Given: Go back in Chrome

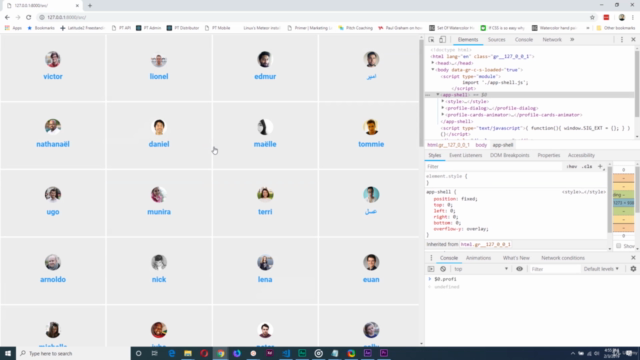Looking at the screenshot, I should point(7,17).
